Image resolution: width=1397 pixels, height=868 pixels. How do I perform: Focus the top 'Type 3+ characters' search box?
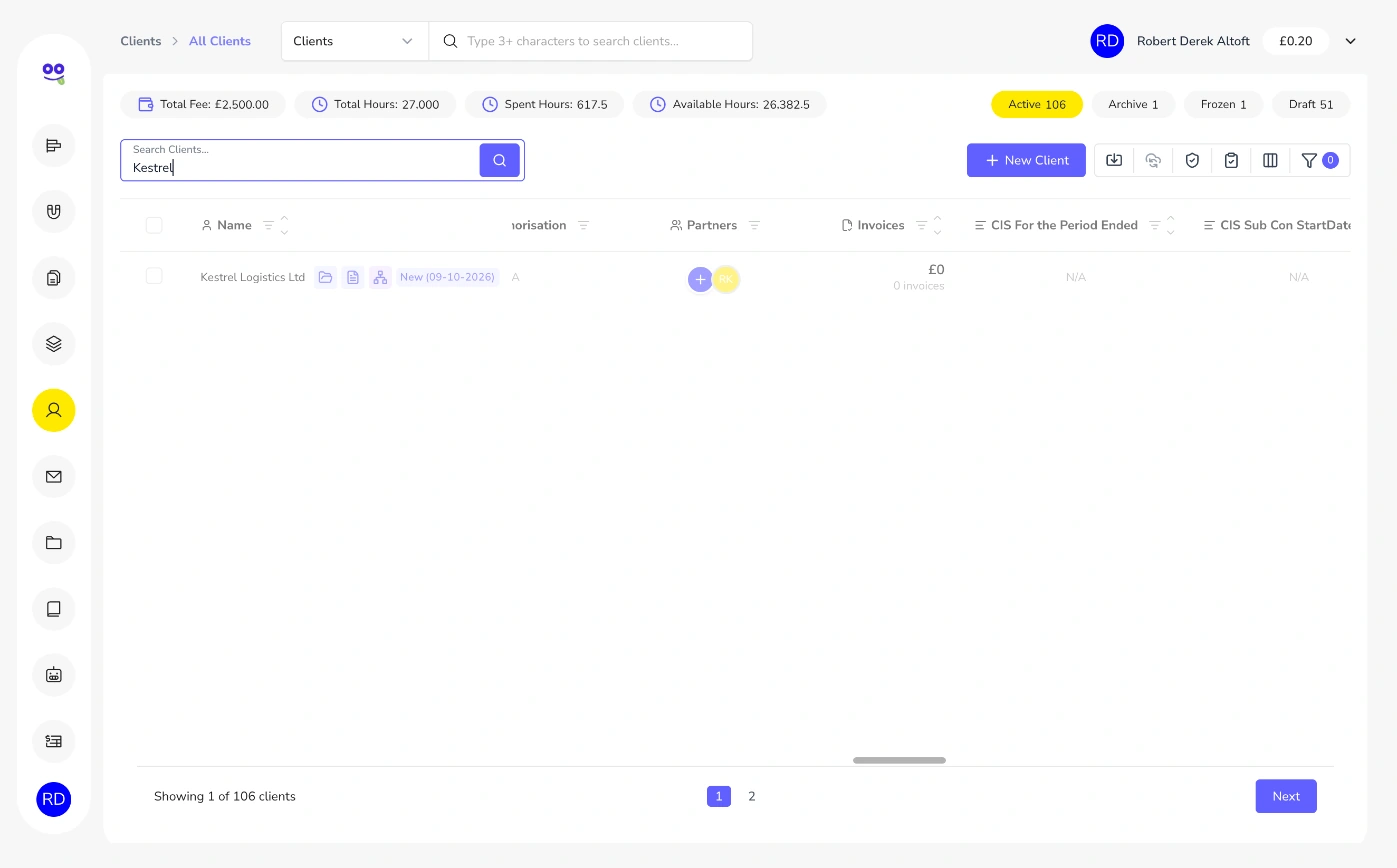[x=591, y=41]
